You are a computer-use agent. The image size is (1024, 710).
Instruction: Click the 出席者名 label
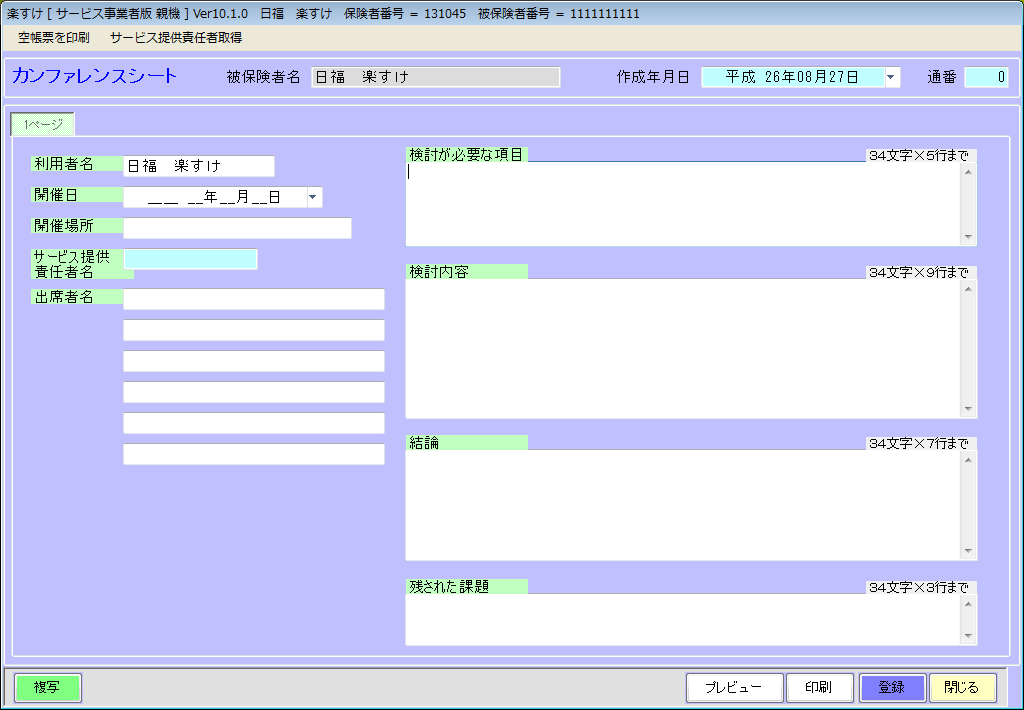pyautogui.click(x=64, y=297)
